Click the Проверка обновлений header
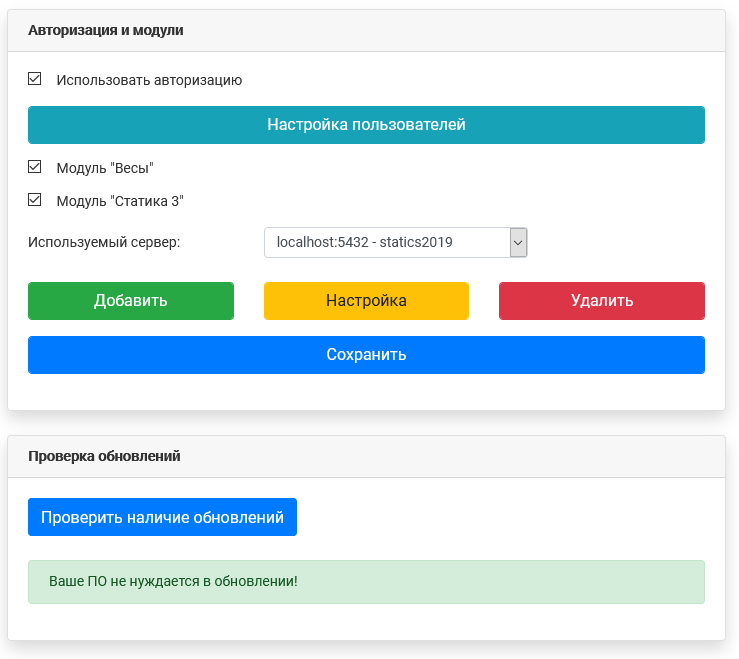This screenshot has height=659, width=739. 104,456
